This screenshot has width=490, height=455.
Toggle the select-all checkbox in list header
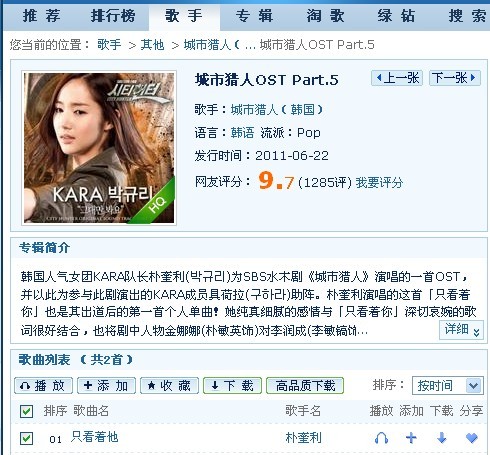point(26,411)
